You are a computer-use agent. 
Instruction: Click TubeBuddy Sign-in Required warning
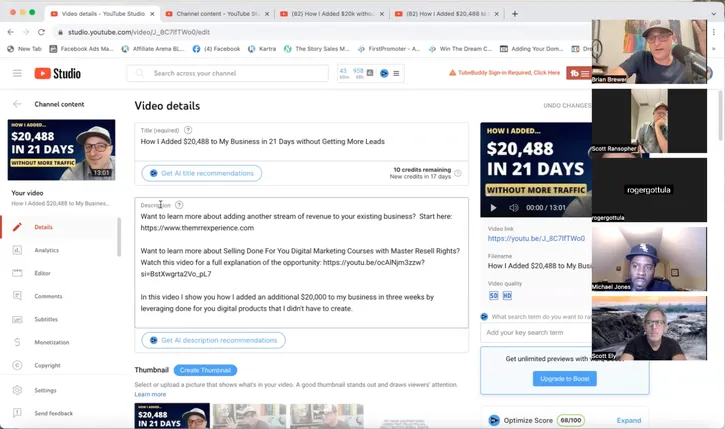point(504,73)
